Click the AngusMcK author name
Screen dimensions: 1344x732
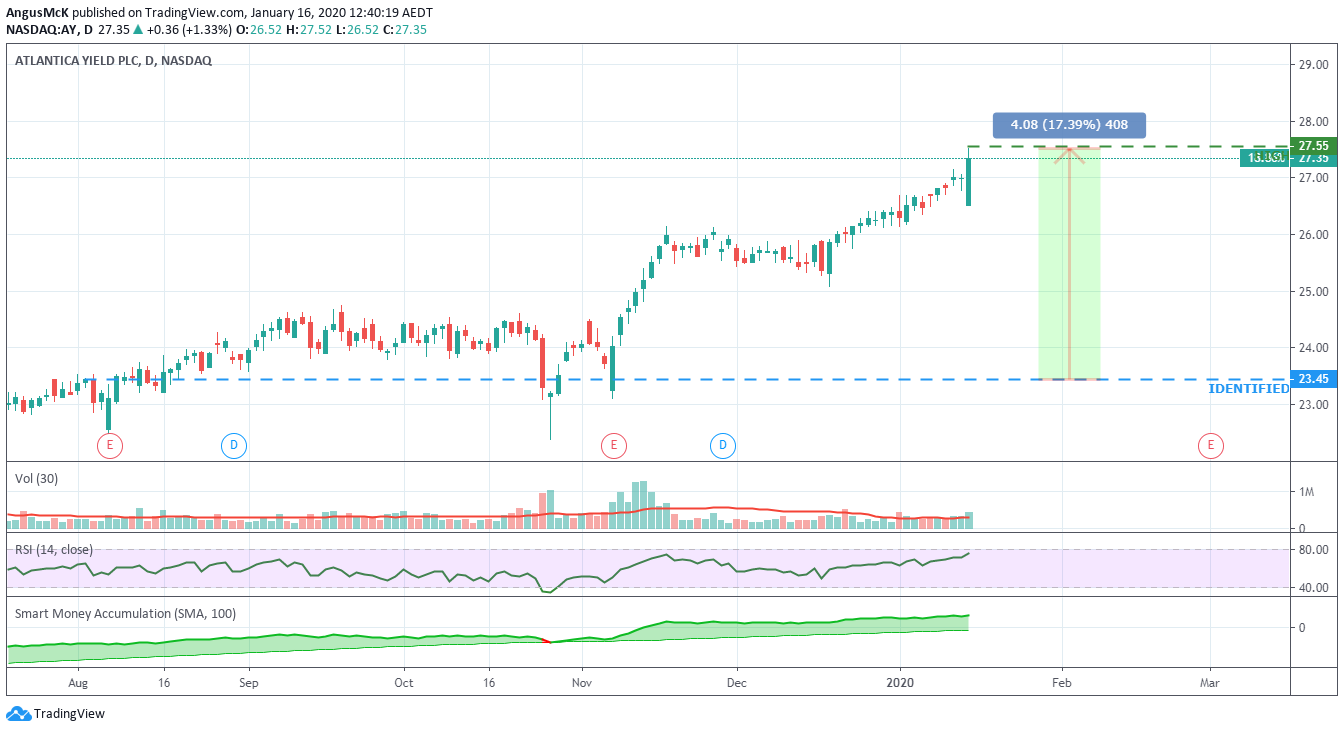pyautogui.click(x=36, y=13)
